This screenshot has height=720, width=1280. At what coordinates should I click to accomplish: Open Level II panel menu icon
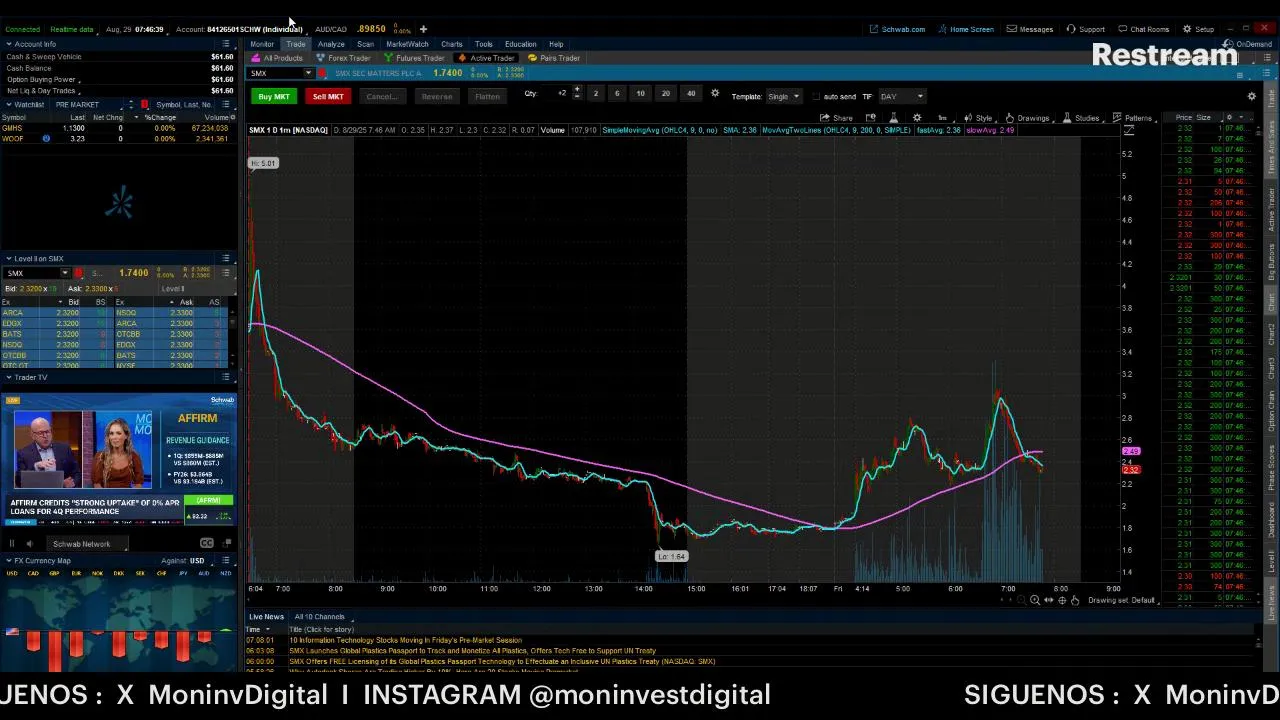pos(226,258)
